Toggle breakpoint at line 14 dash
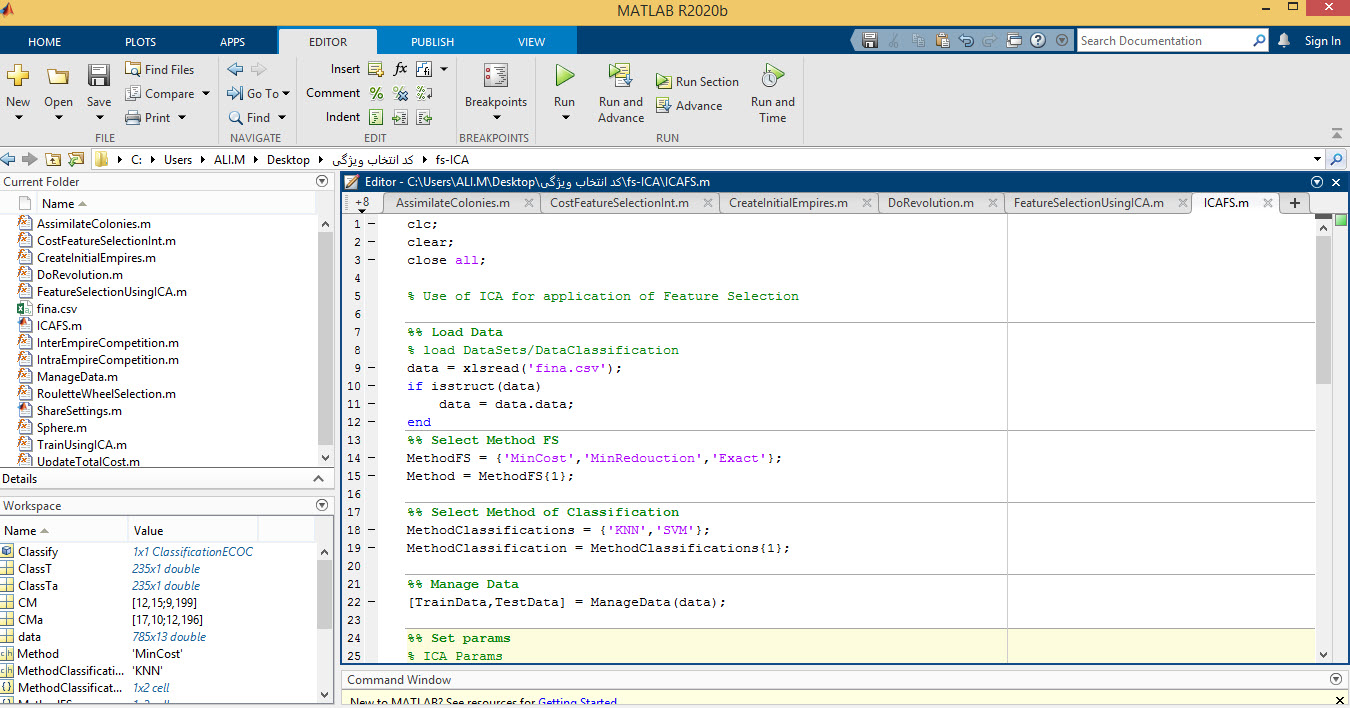Screen dimensions: 1350x708 [371, 458]
